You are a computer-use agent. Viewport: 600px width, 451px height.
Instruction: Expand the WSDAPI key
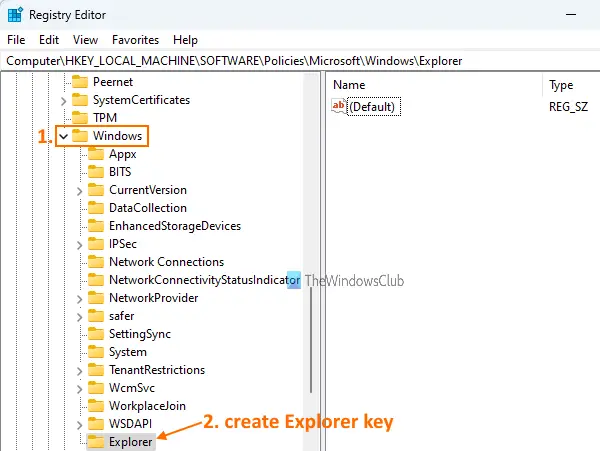[x=79, y=425]
